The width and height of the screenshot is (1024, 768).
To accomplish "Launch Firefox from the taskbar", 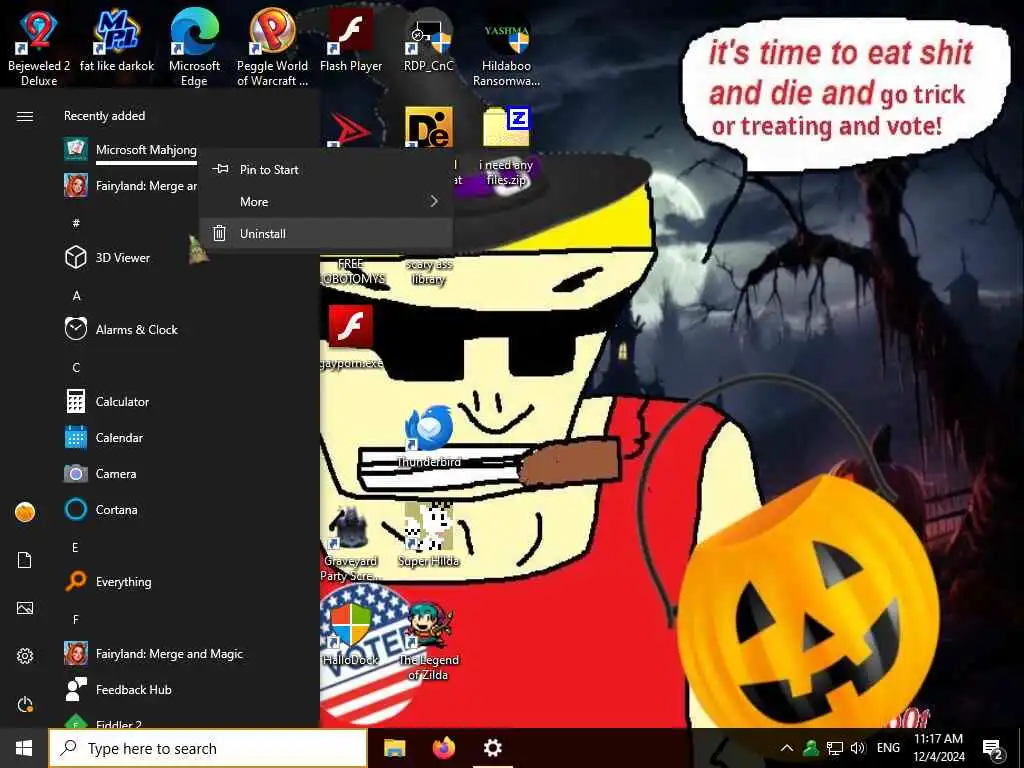I will (x=444, y=748).
